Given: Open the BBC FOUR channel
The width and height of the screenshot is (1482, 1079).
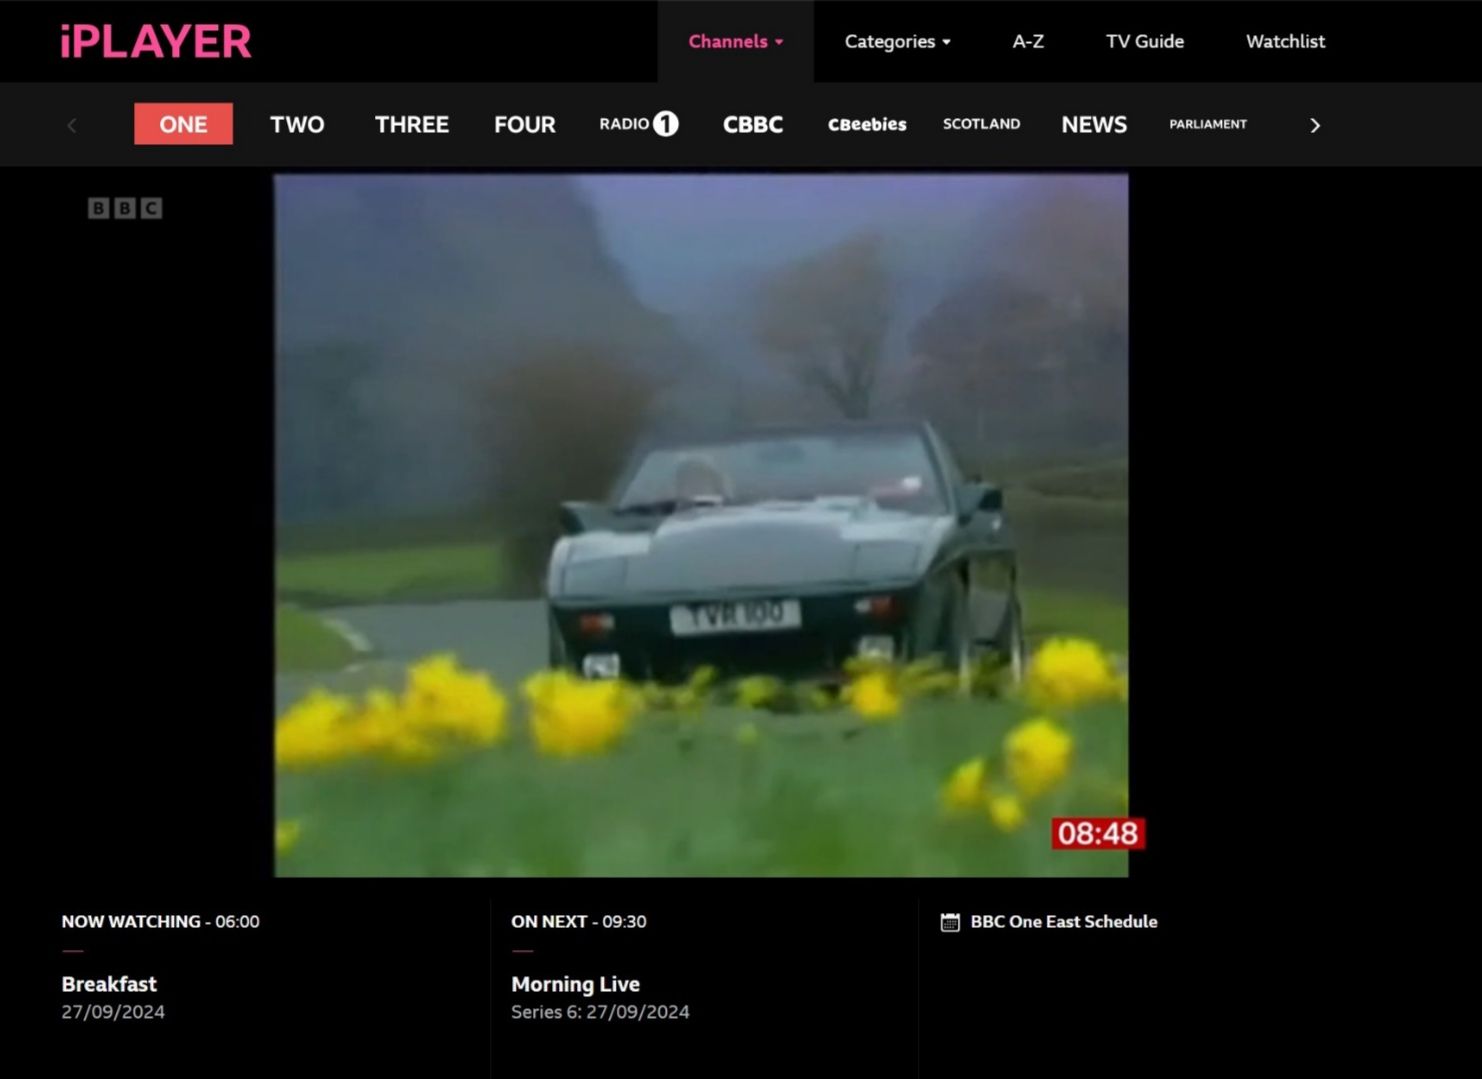Looking at the screenshot, I should [x=524, y=124].
